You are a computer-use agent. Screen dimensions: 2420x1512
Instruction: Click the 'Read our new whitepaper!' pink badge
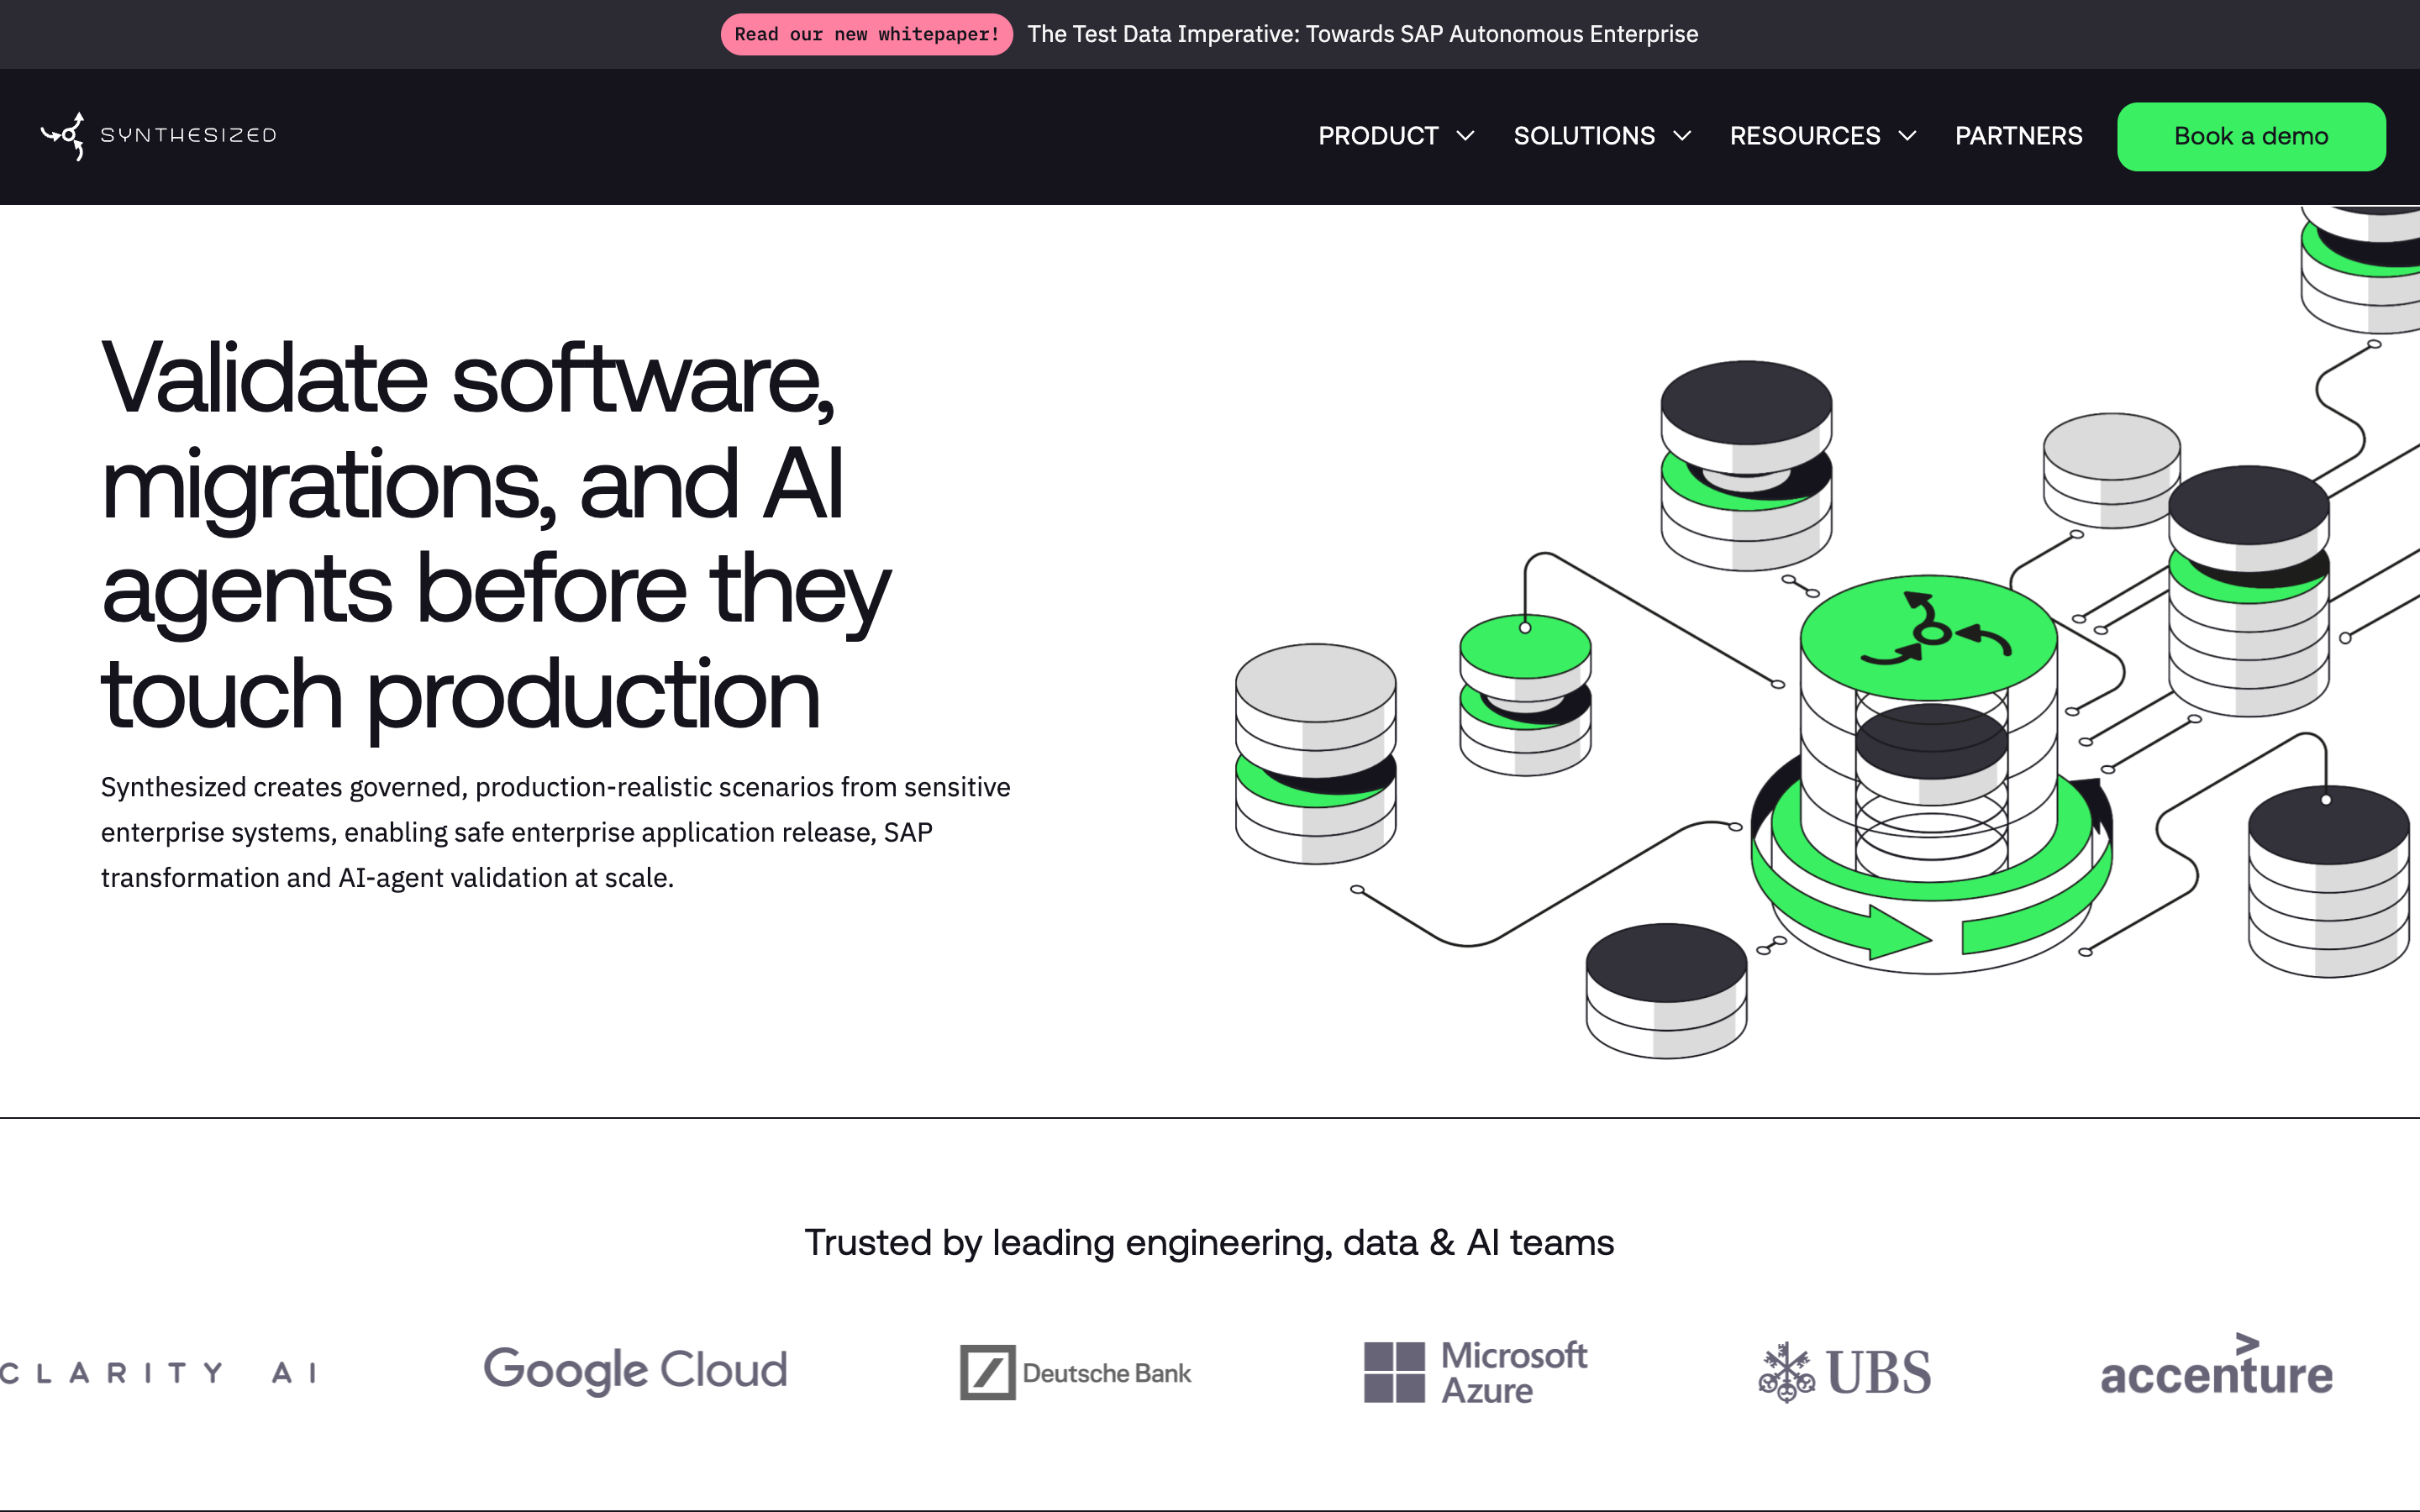click(866, 34)
